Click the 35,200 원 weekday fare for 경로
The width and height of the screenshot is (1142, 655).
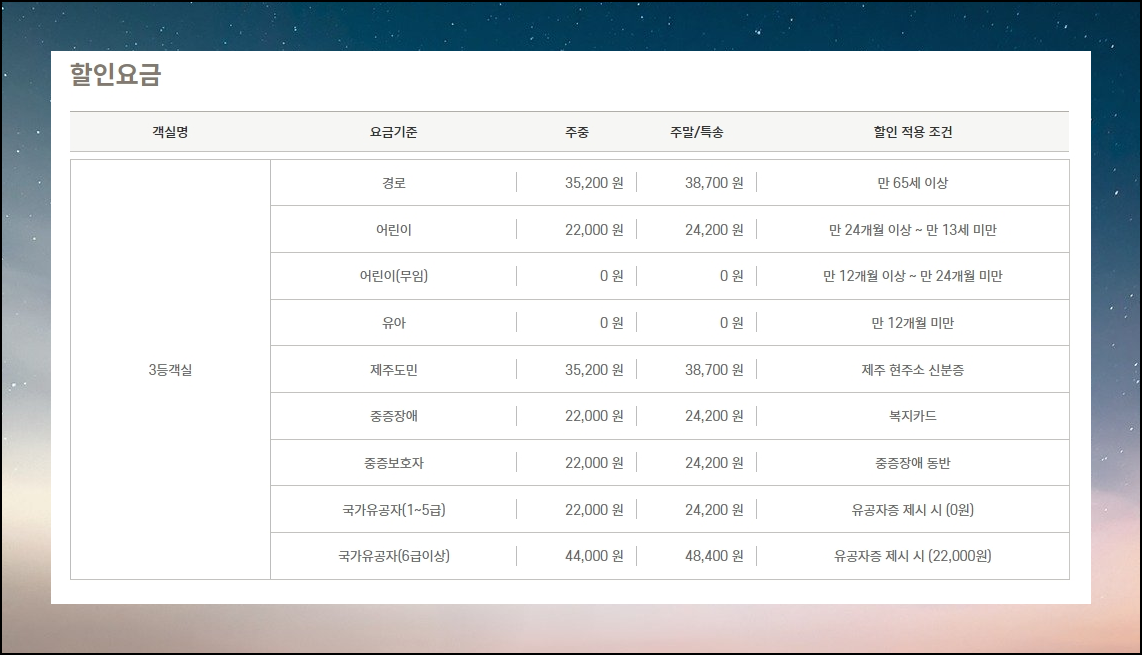[594, 183]
